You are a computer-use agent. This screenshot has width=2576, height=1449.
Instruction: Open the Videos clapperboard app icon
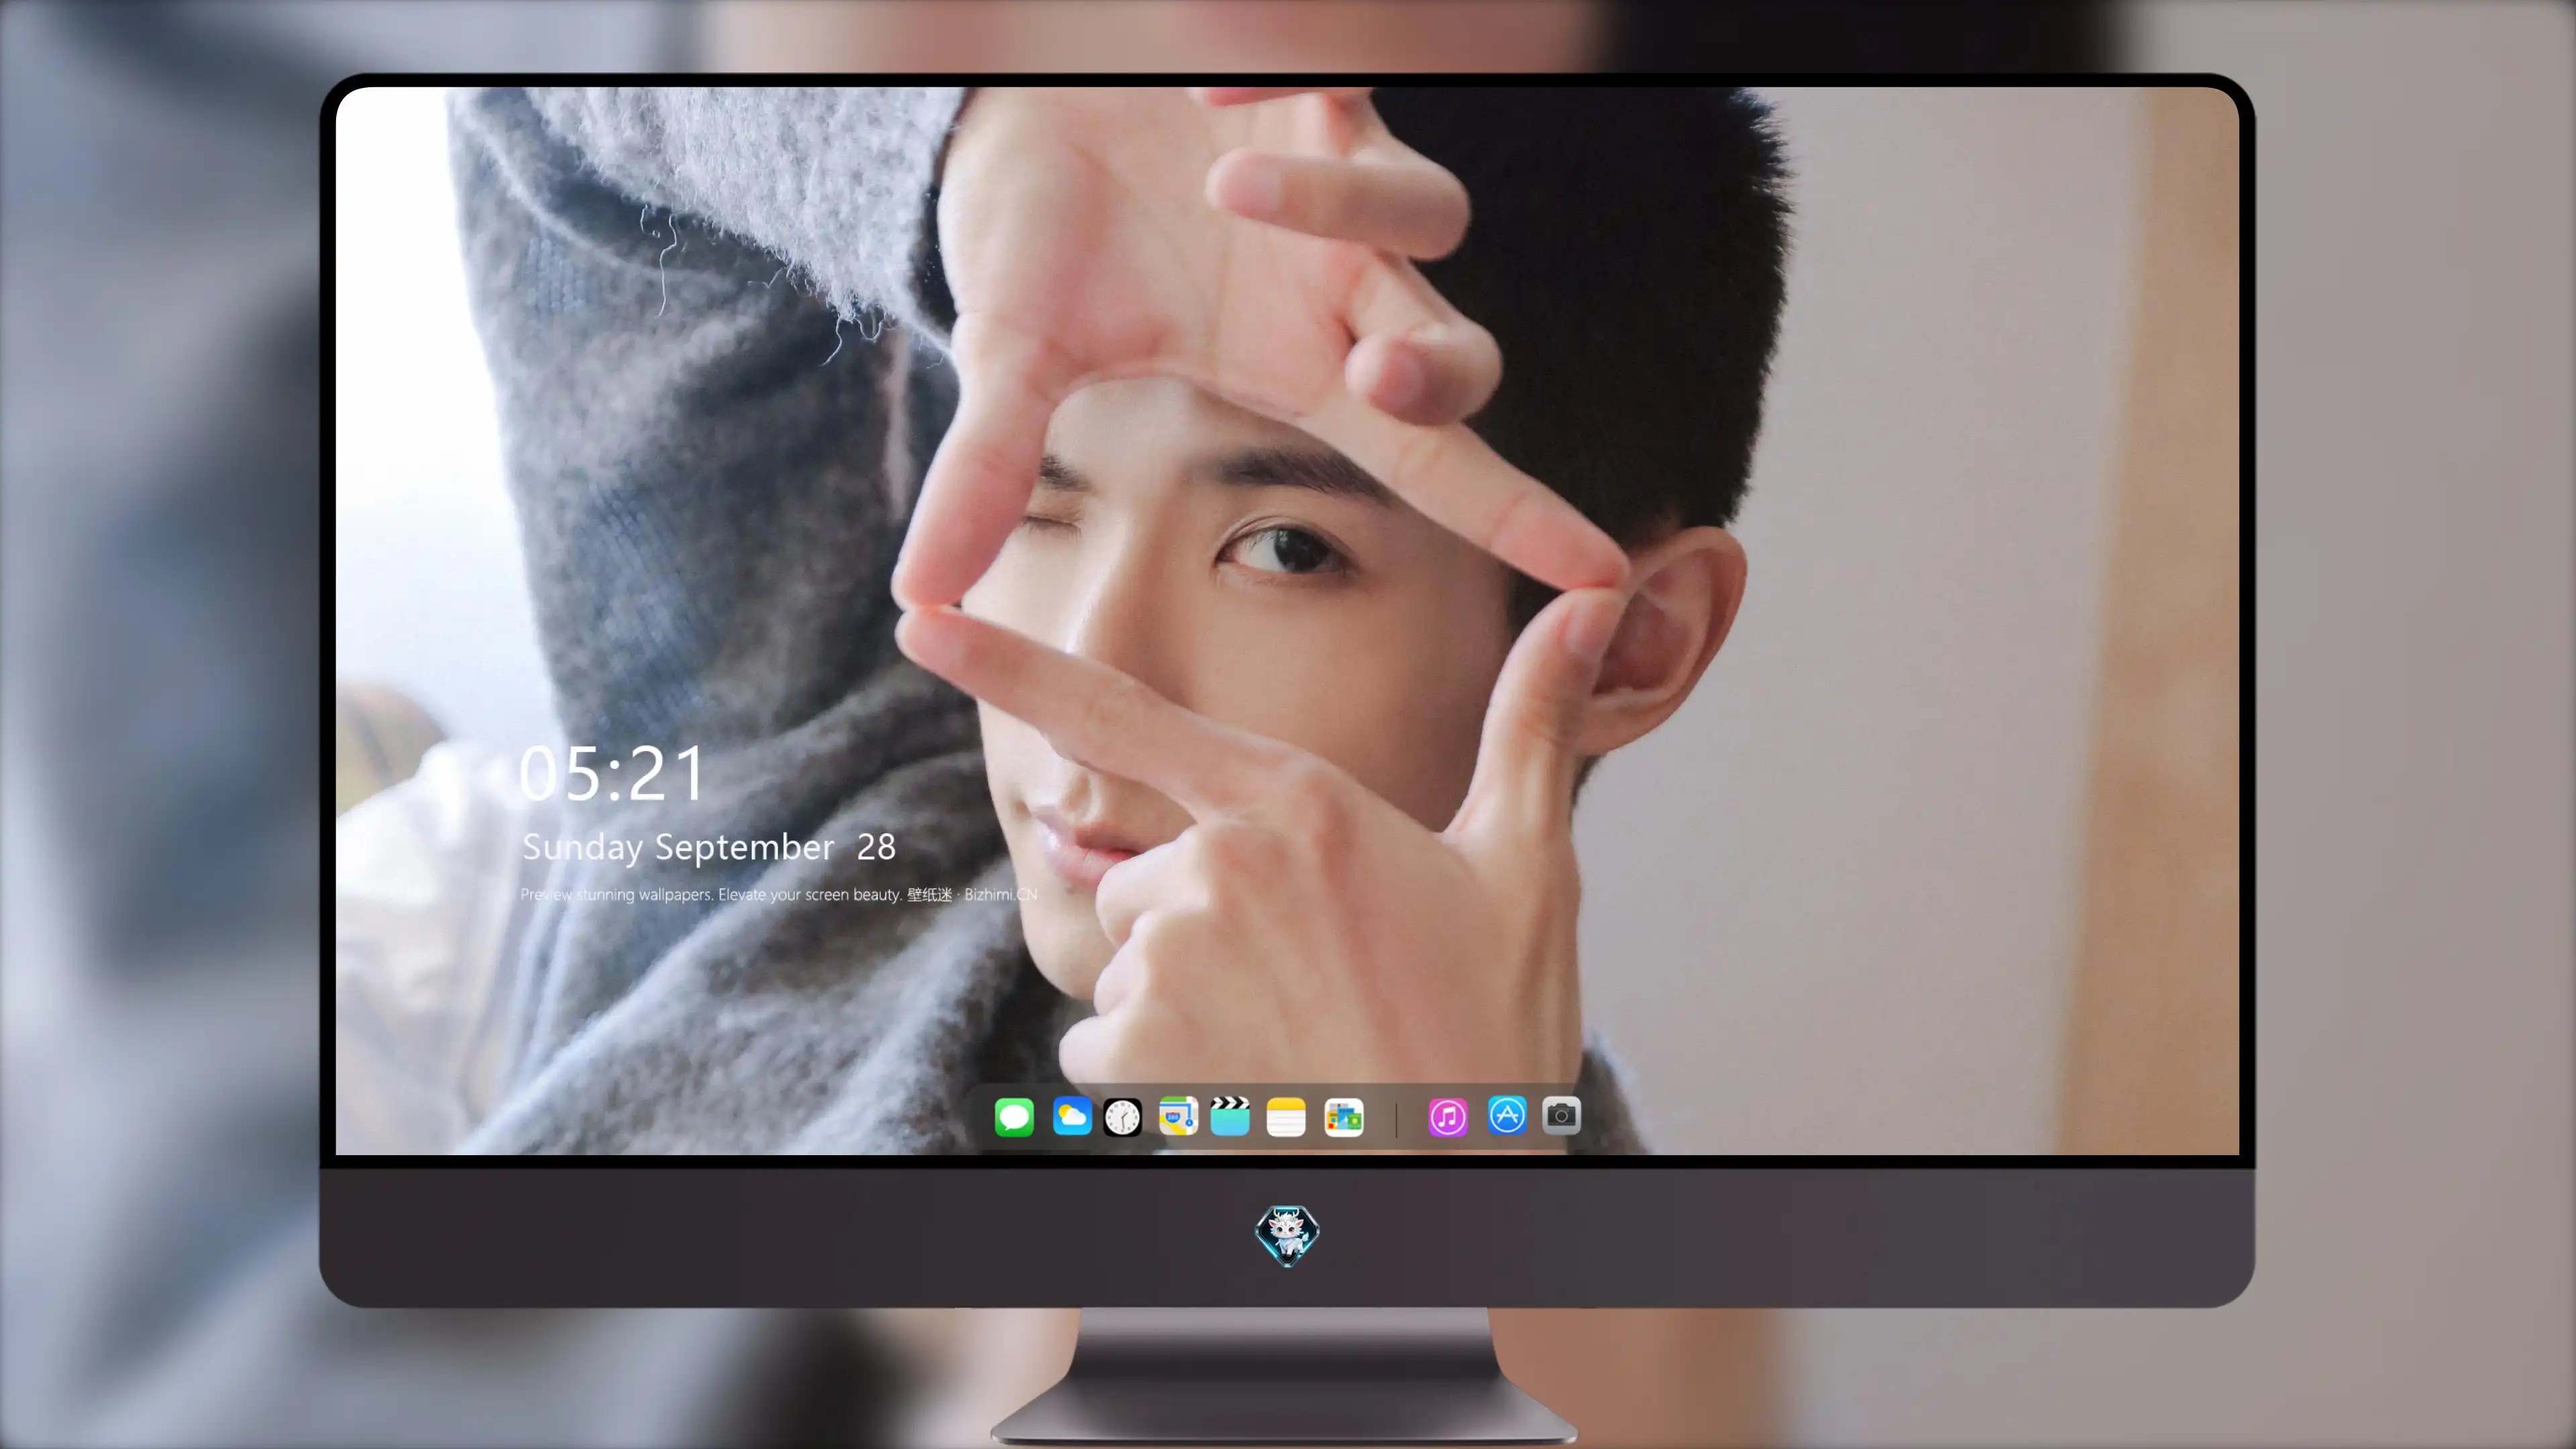click(x=1230, y=1116)
